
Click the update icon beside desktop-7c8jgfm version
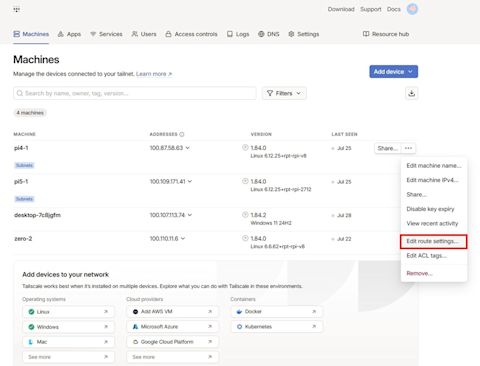click(x=245, y=214)
